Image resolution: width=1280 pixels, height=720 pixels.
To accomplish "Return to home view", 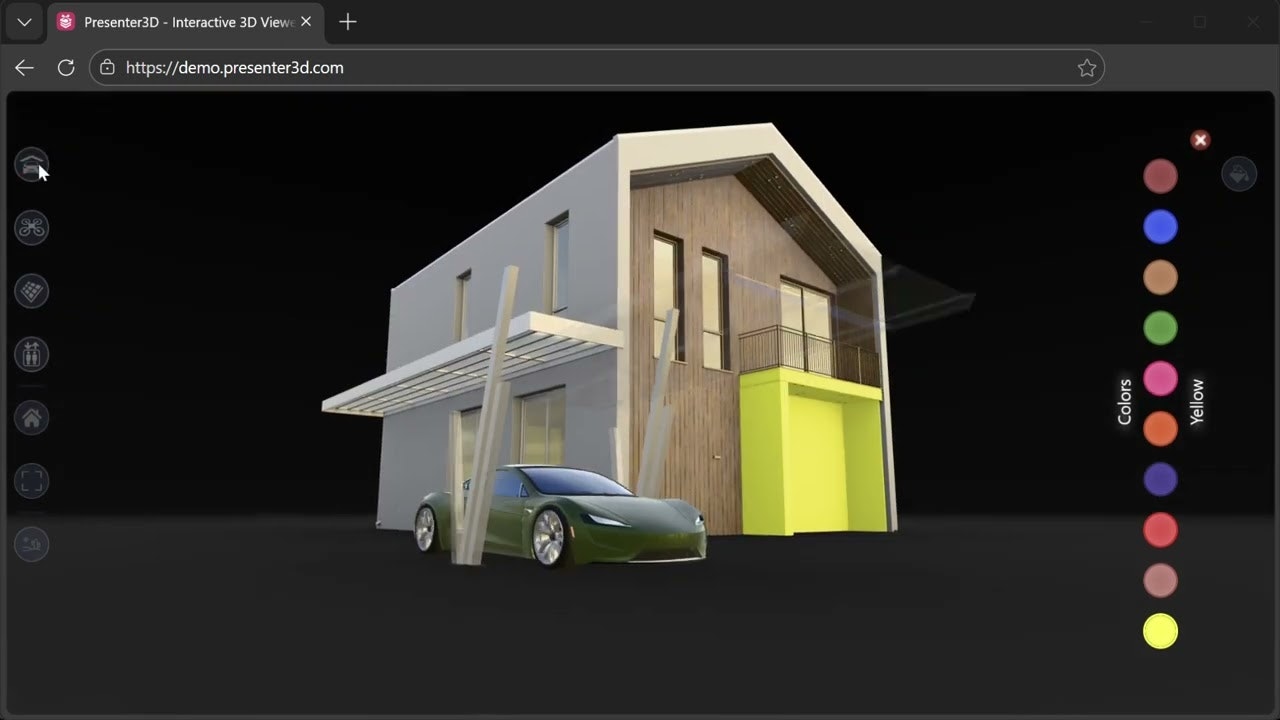I will (31, 417).
